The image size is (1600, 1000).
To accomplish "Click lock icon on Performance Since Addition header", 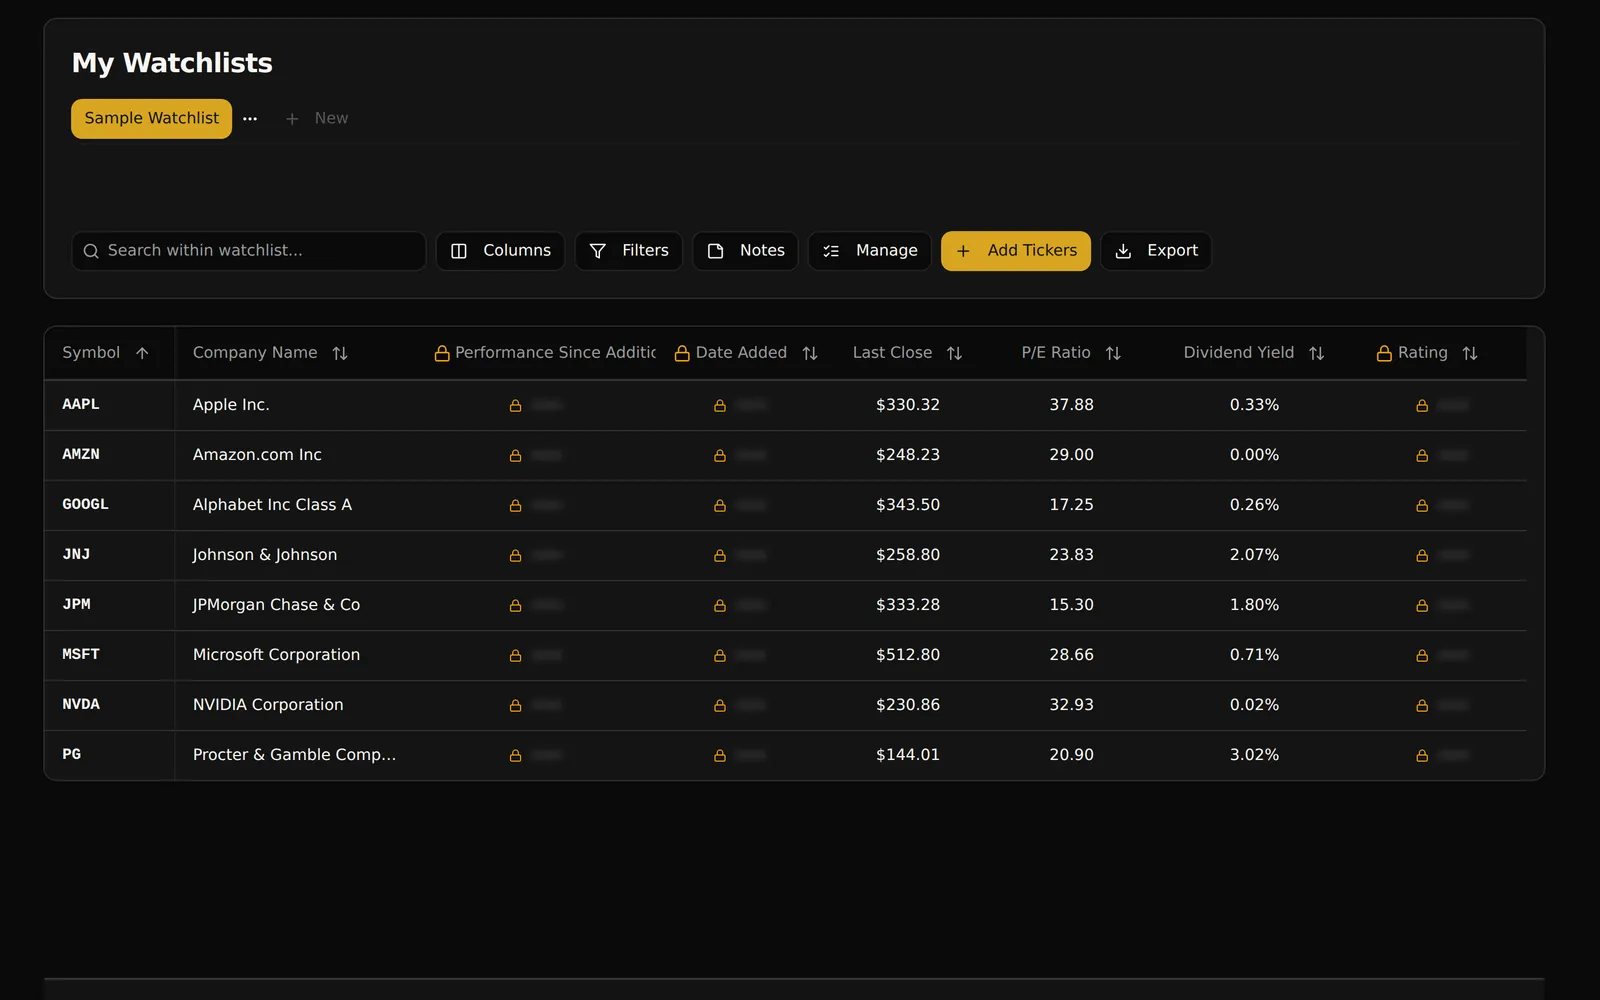I will (442, 353).
